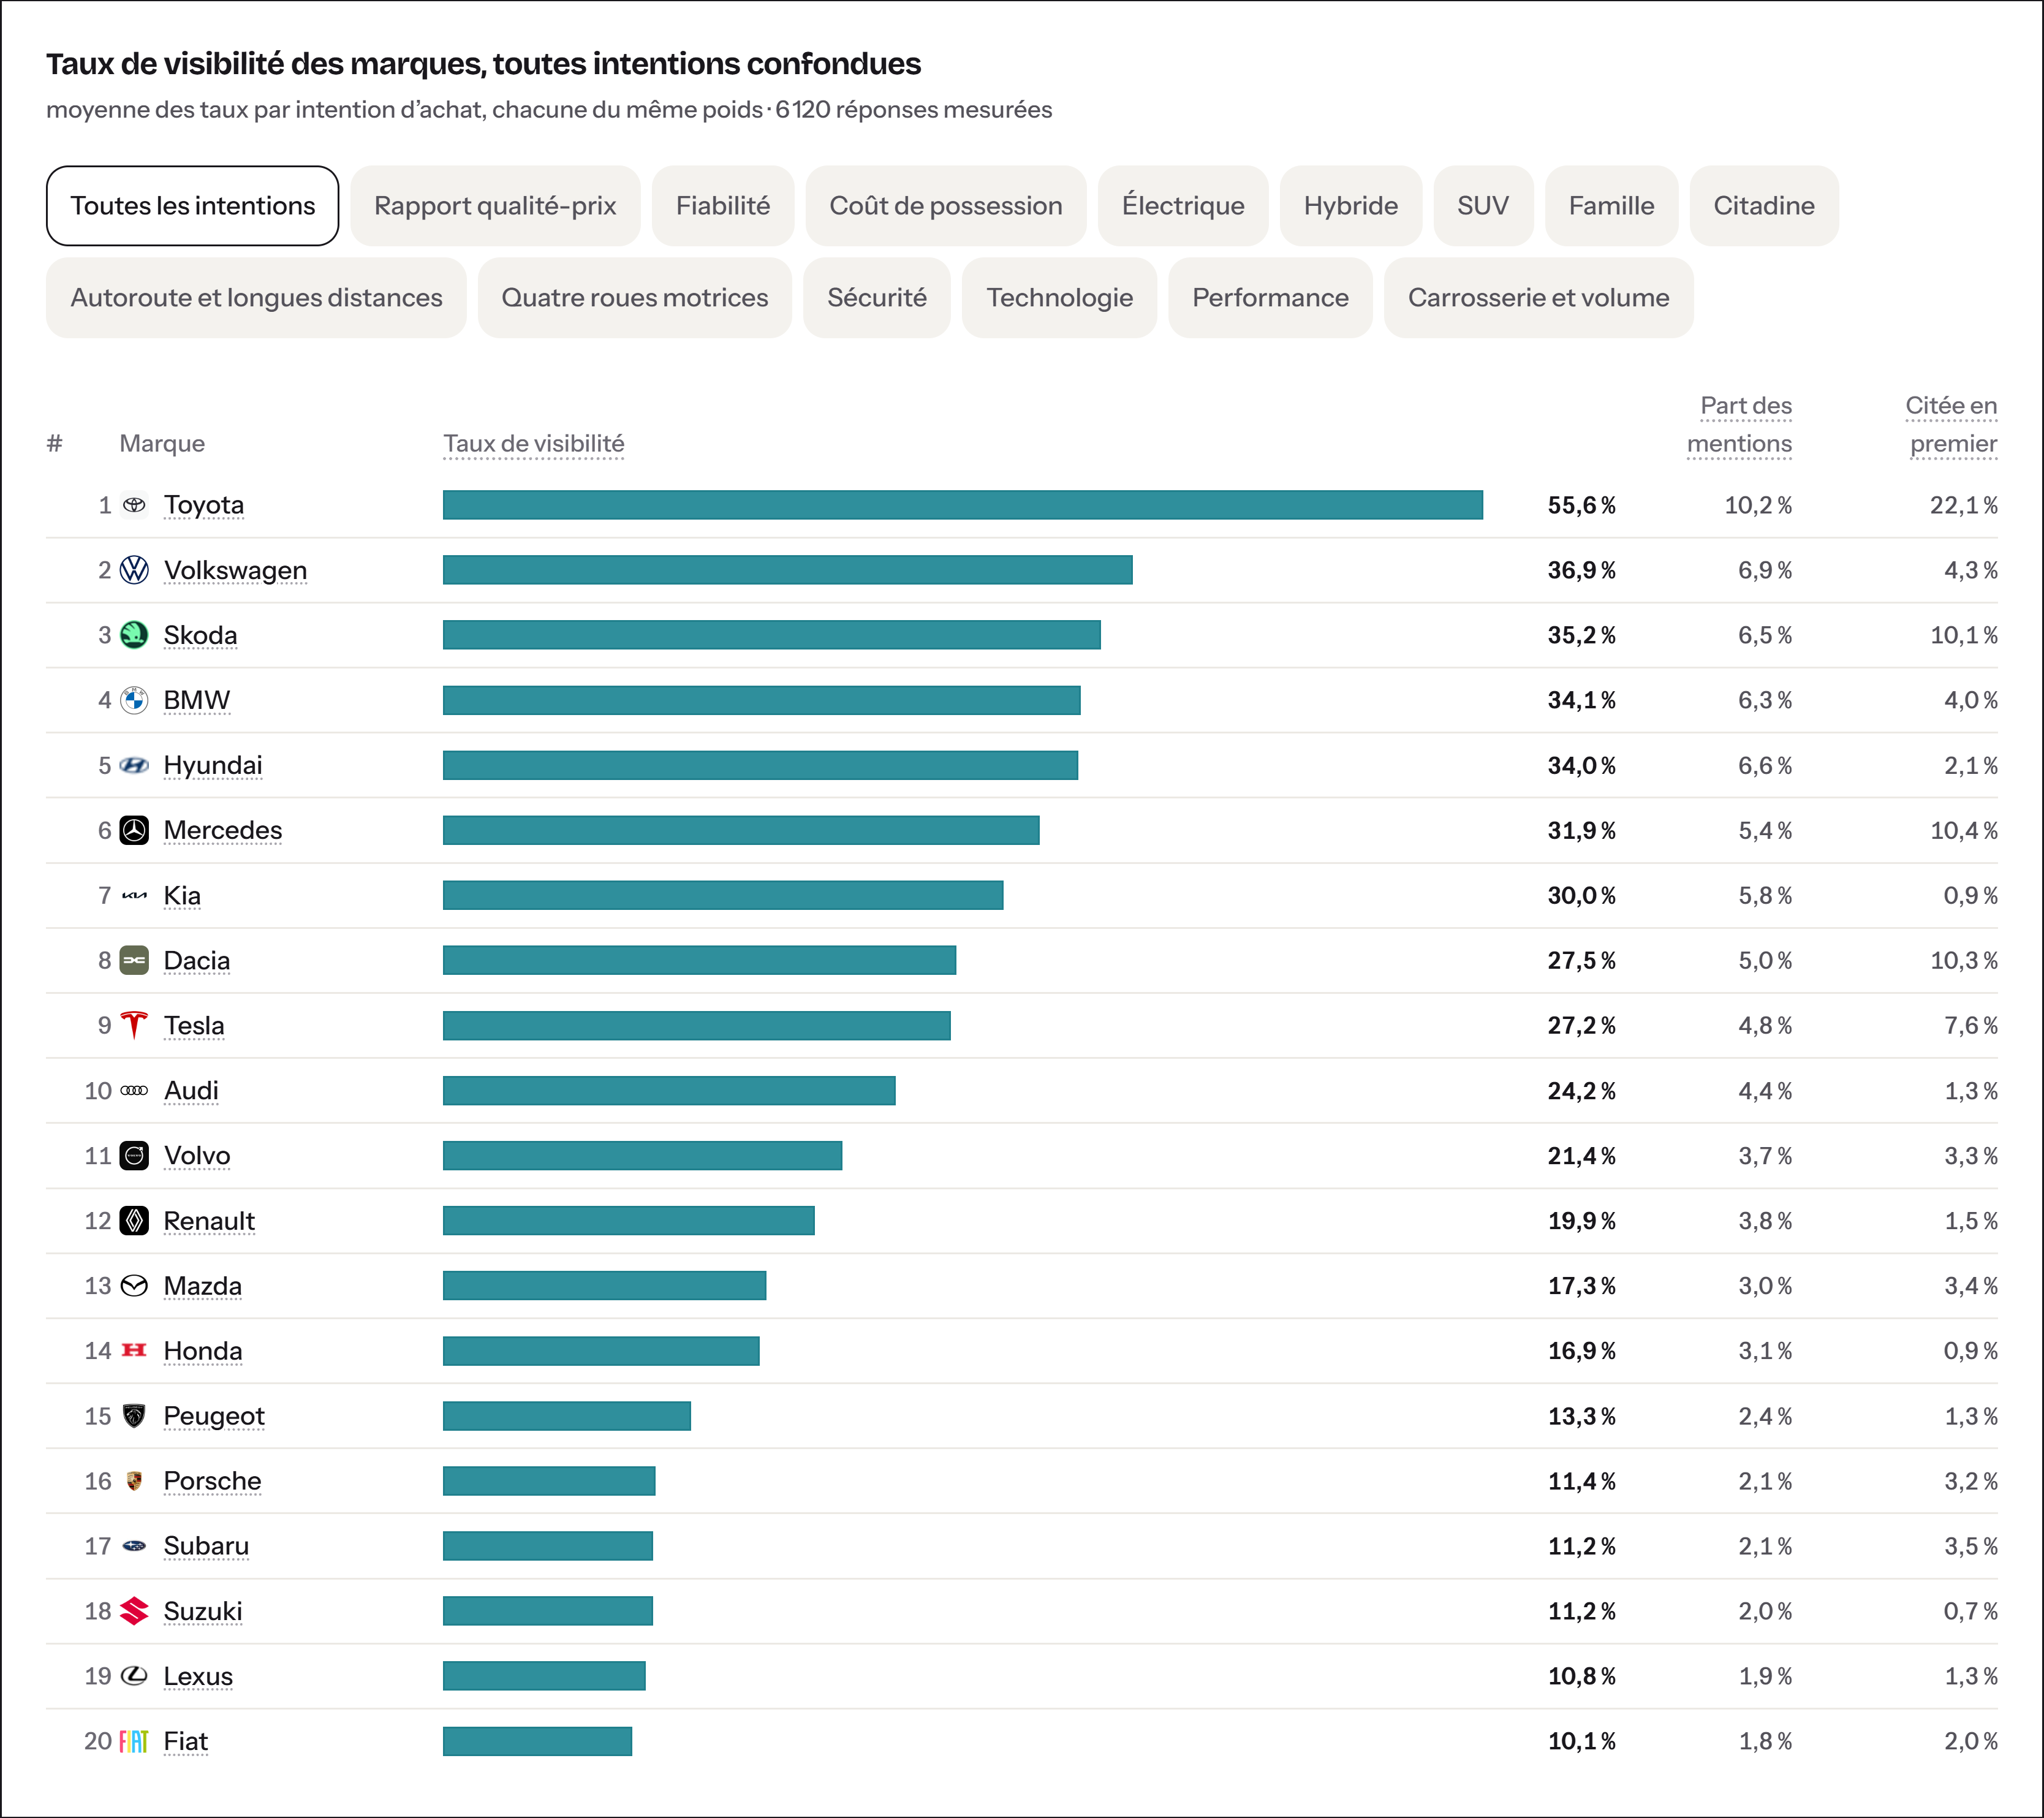The image size is (2044, 1818).
Task: Click the Peugeot lion logo icon
Action: pos(134,1416)
